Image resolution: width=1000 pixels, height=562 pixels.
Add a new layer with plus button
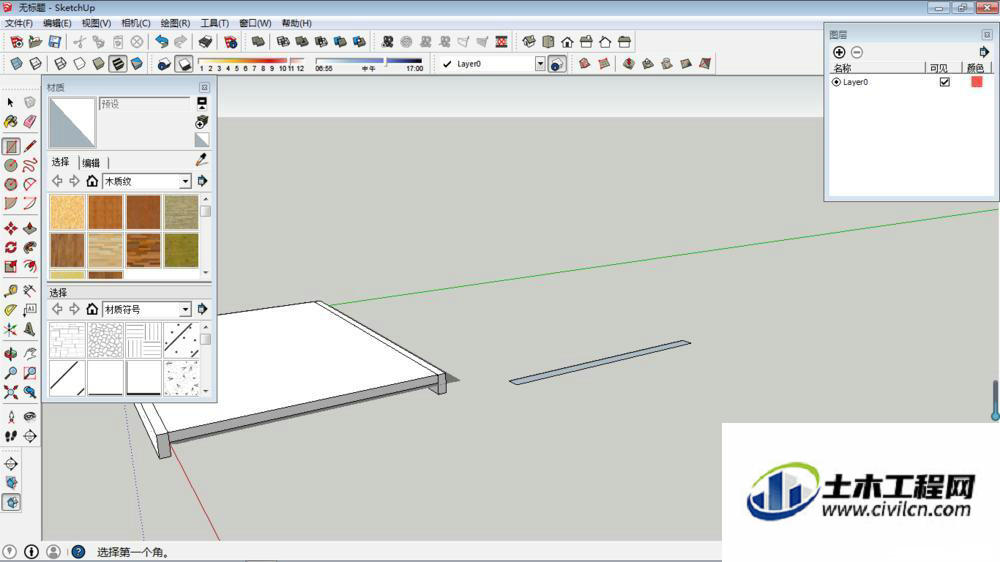tap(839, 52)
